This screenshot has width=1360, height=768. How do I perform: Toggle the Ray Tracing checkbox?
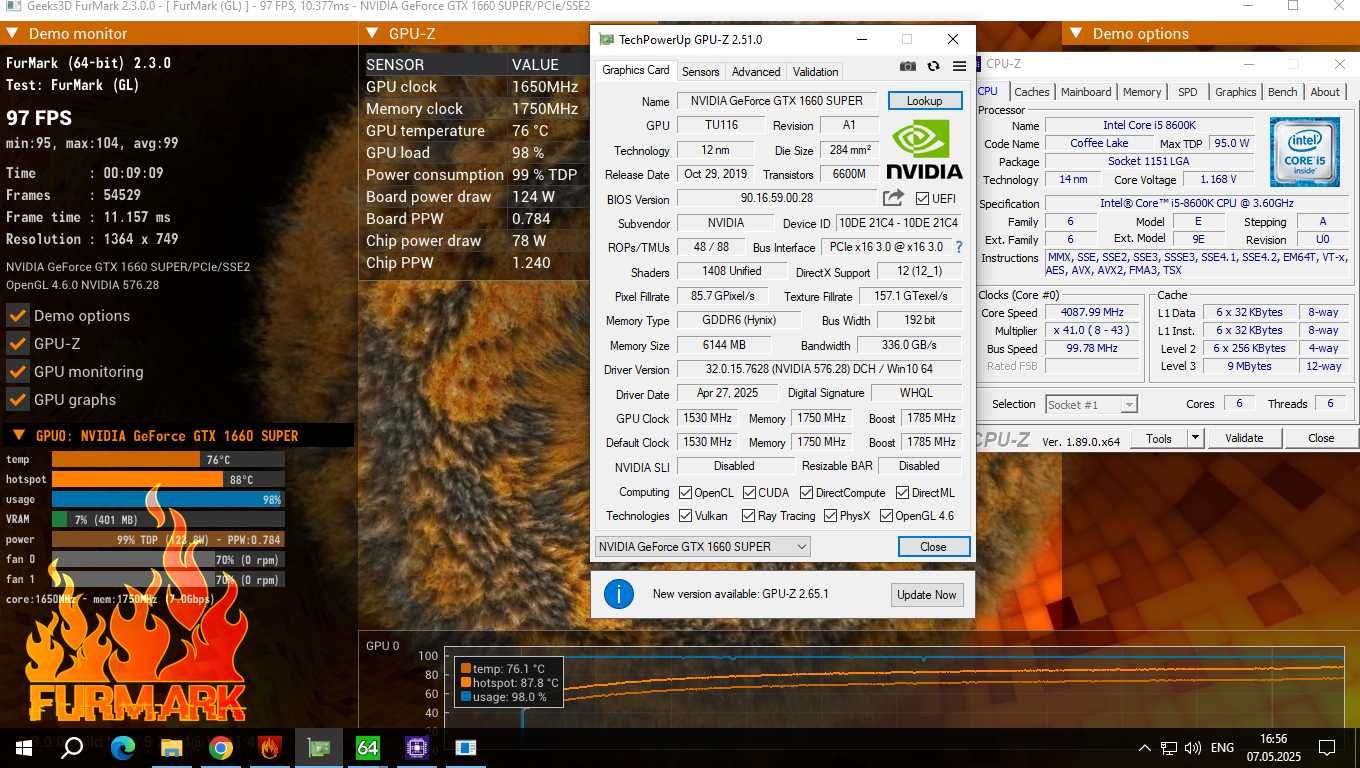pos(748,516)
